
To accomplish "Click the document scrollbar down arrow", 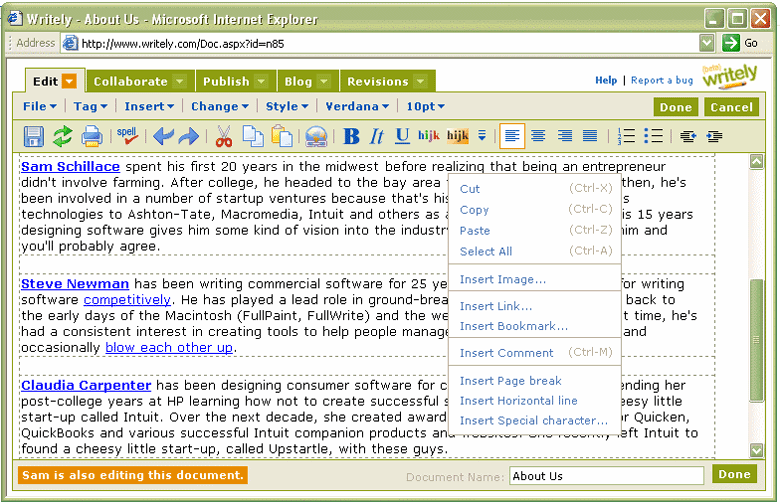I will pos(756,450).
